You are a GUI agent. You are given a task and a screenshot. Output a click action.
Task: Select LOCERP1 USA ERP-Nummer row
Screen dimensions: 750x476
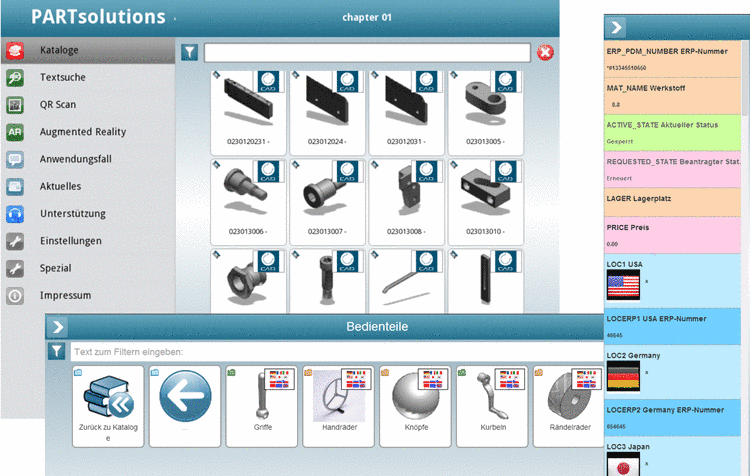pos(673,327)
